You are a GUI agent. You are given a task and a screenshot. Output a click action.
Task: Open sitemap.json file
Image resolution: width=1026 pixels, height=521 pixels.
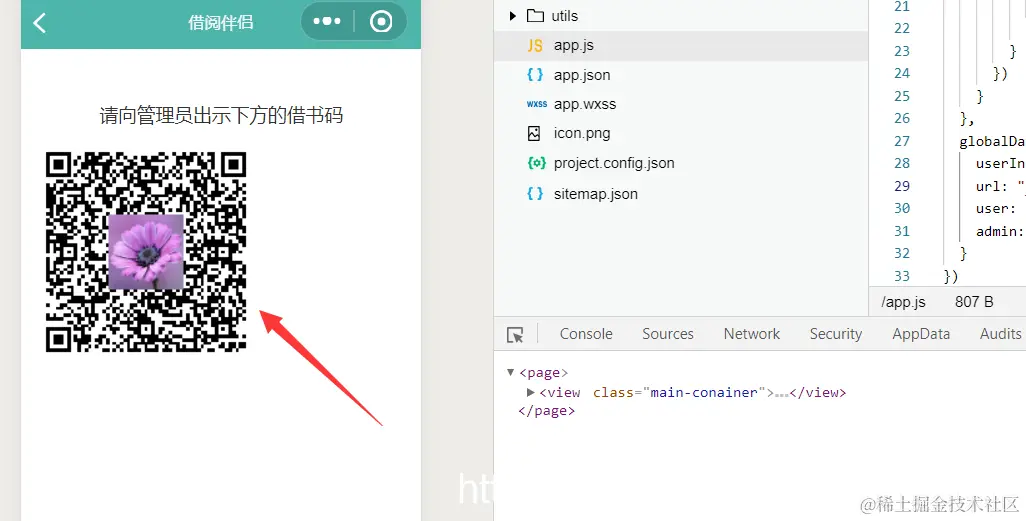[x=595, y=194]
